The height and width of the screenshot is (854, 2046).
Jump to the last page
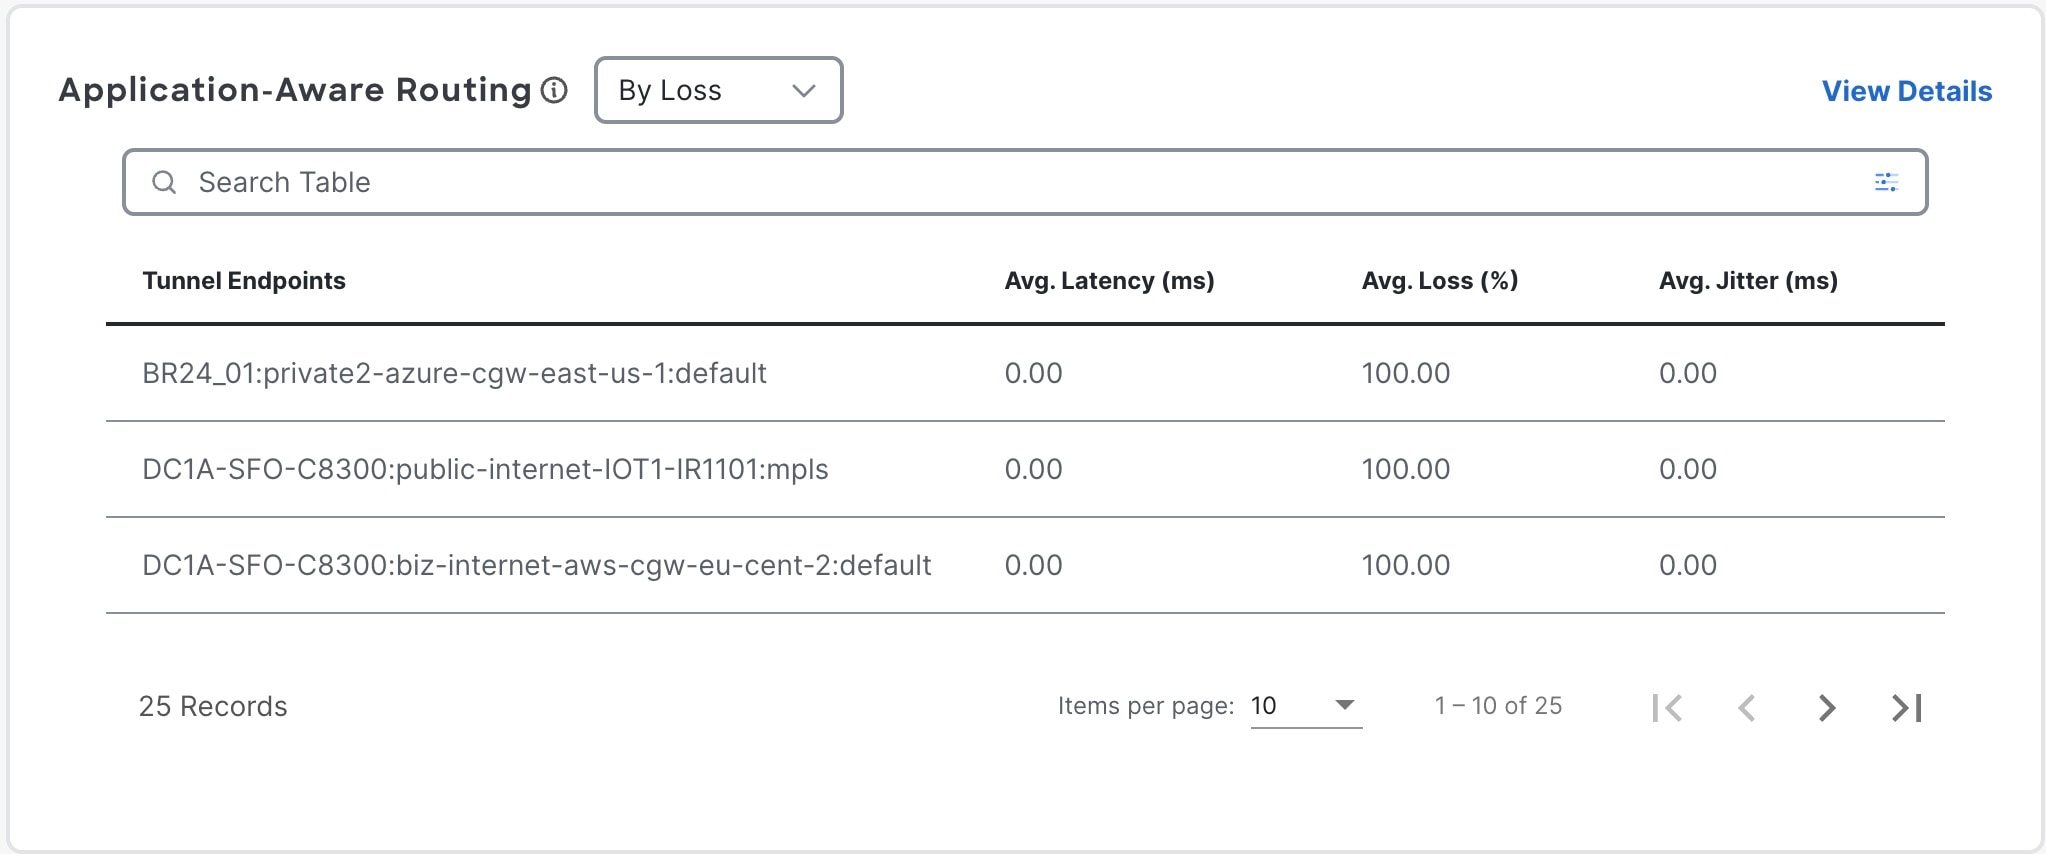tap(1906, 708)
